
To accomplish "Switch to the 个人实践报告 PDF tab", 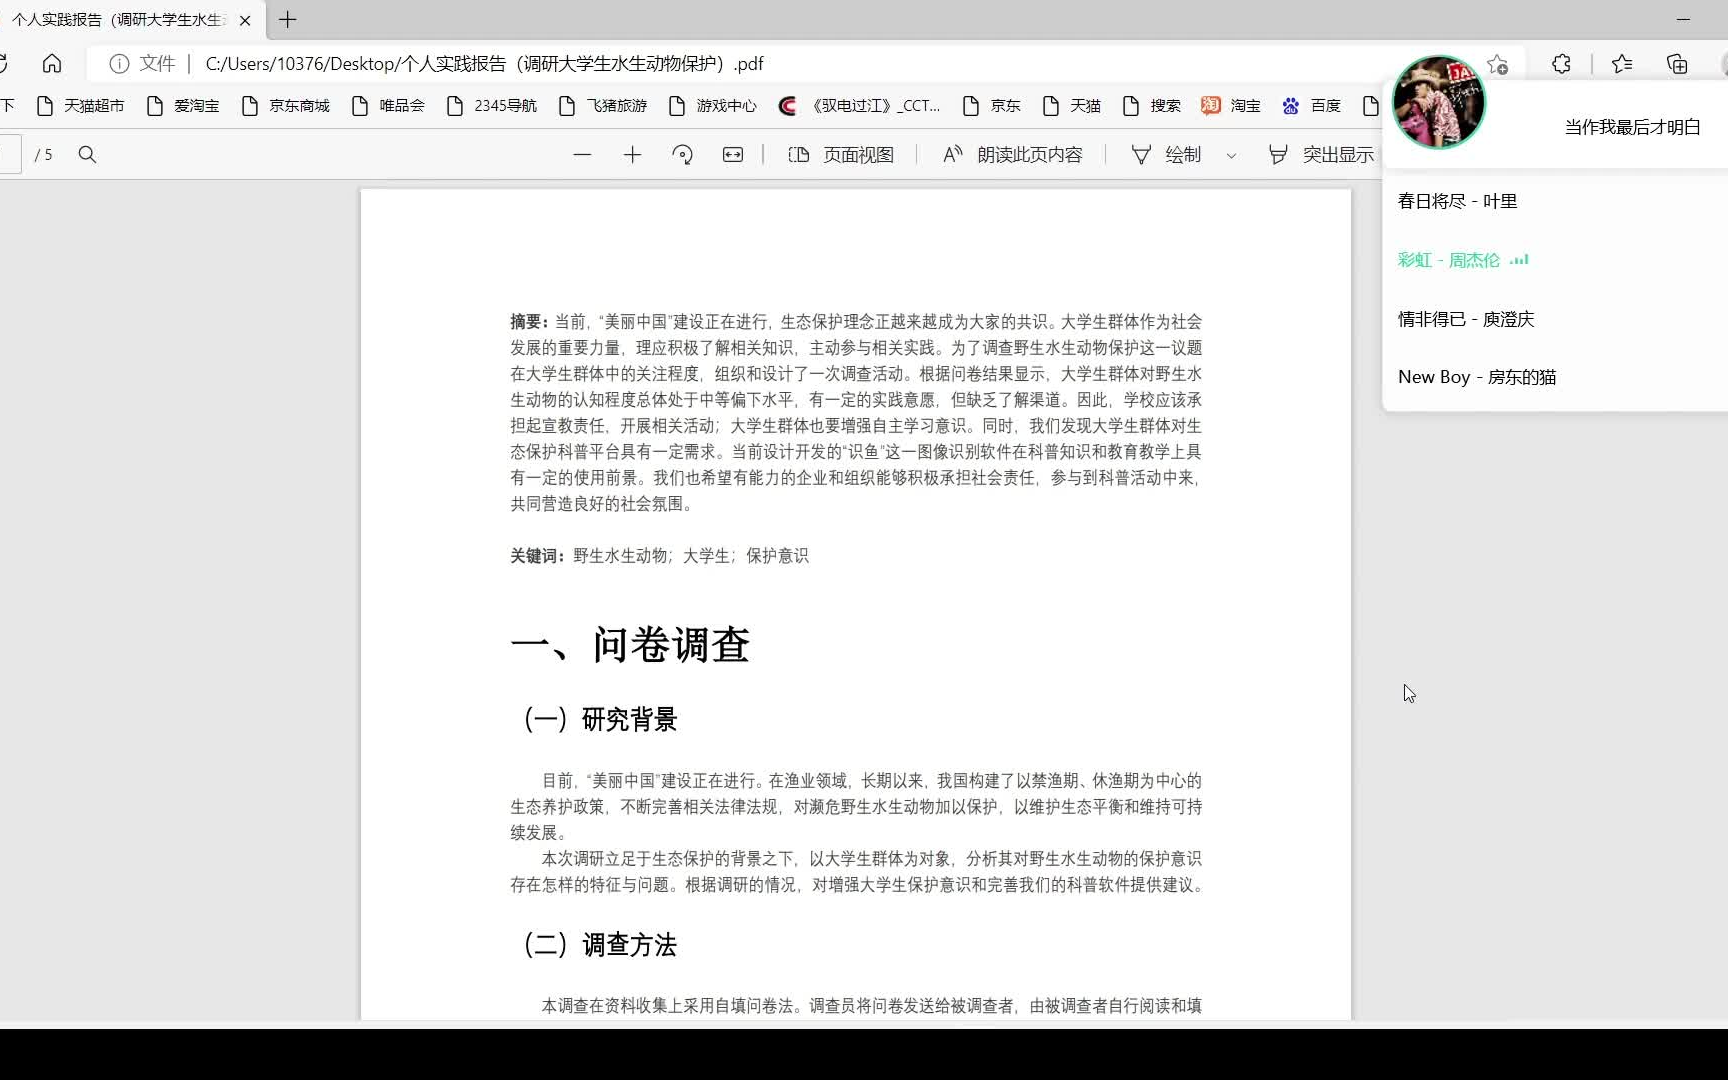I will click(x=120, y=20).
